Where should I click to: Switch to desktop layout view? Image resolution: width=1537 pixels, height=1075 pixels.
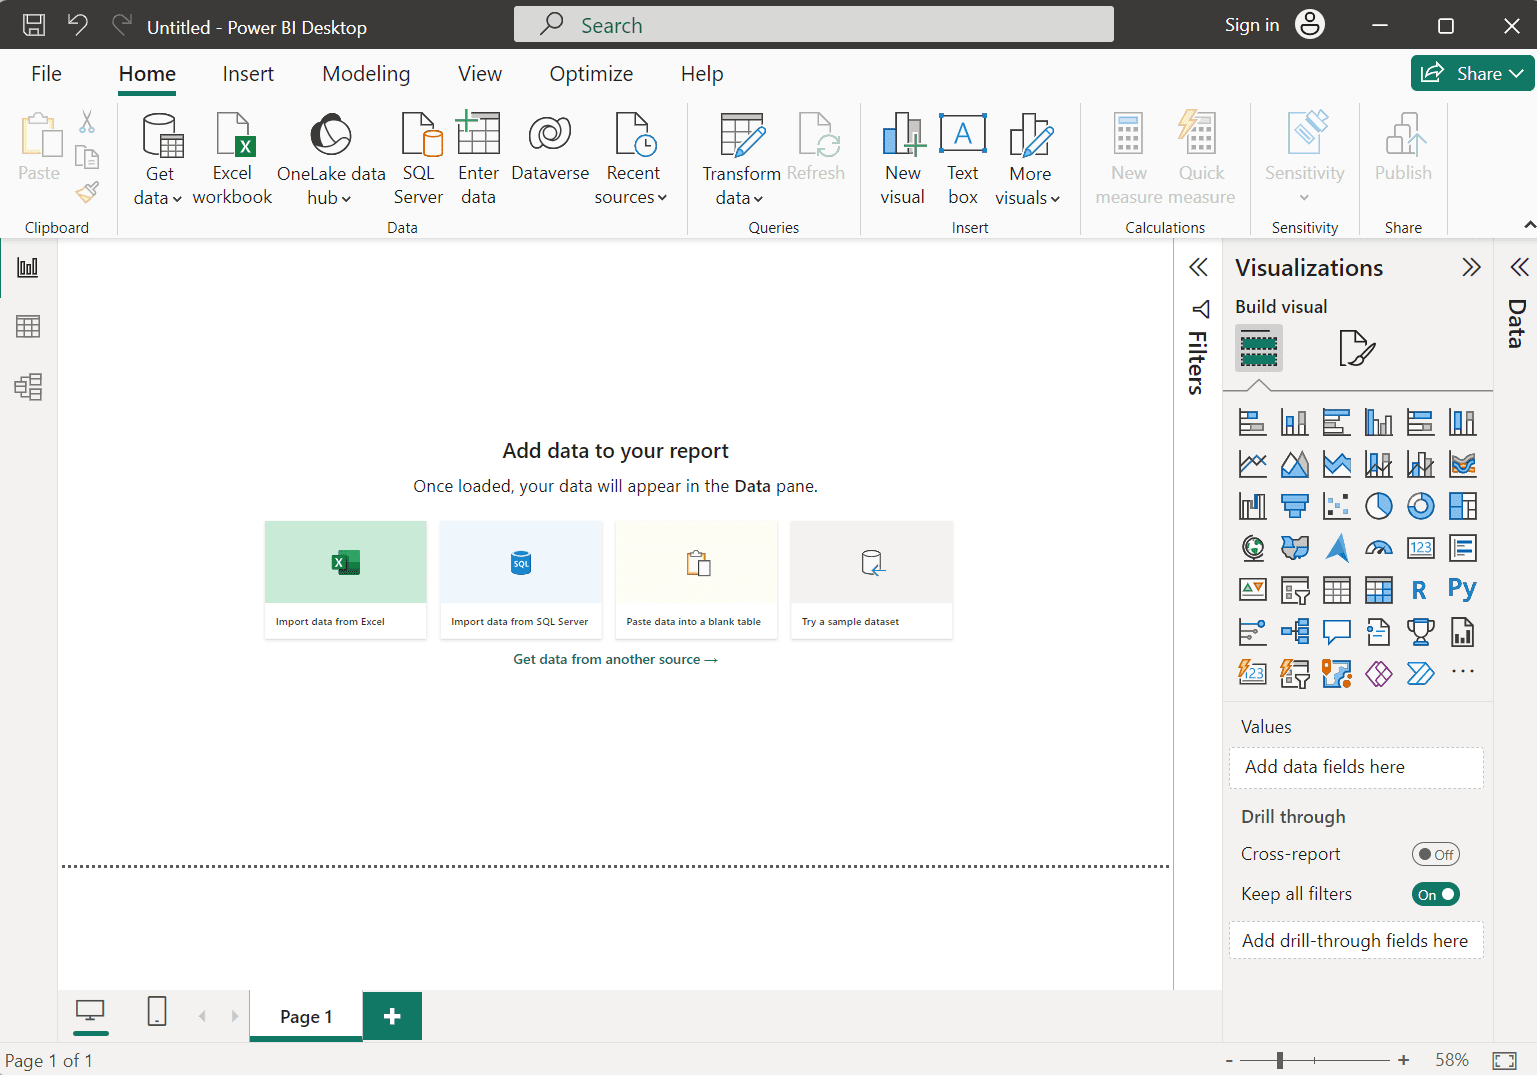pos(90,1012)
